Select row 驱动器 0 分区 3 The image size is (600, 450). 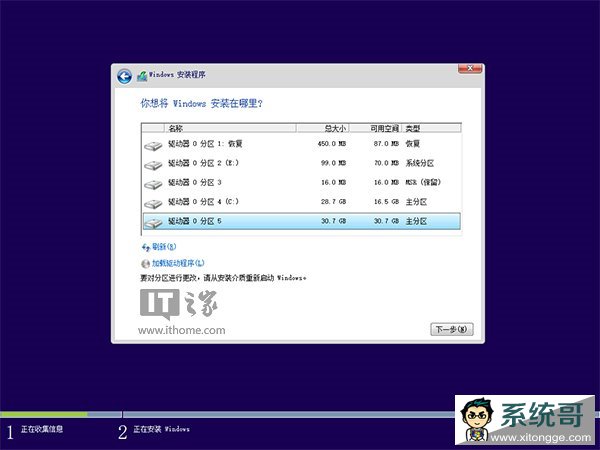pyautogui.click(x=302, y=183)
